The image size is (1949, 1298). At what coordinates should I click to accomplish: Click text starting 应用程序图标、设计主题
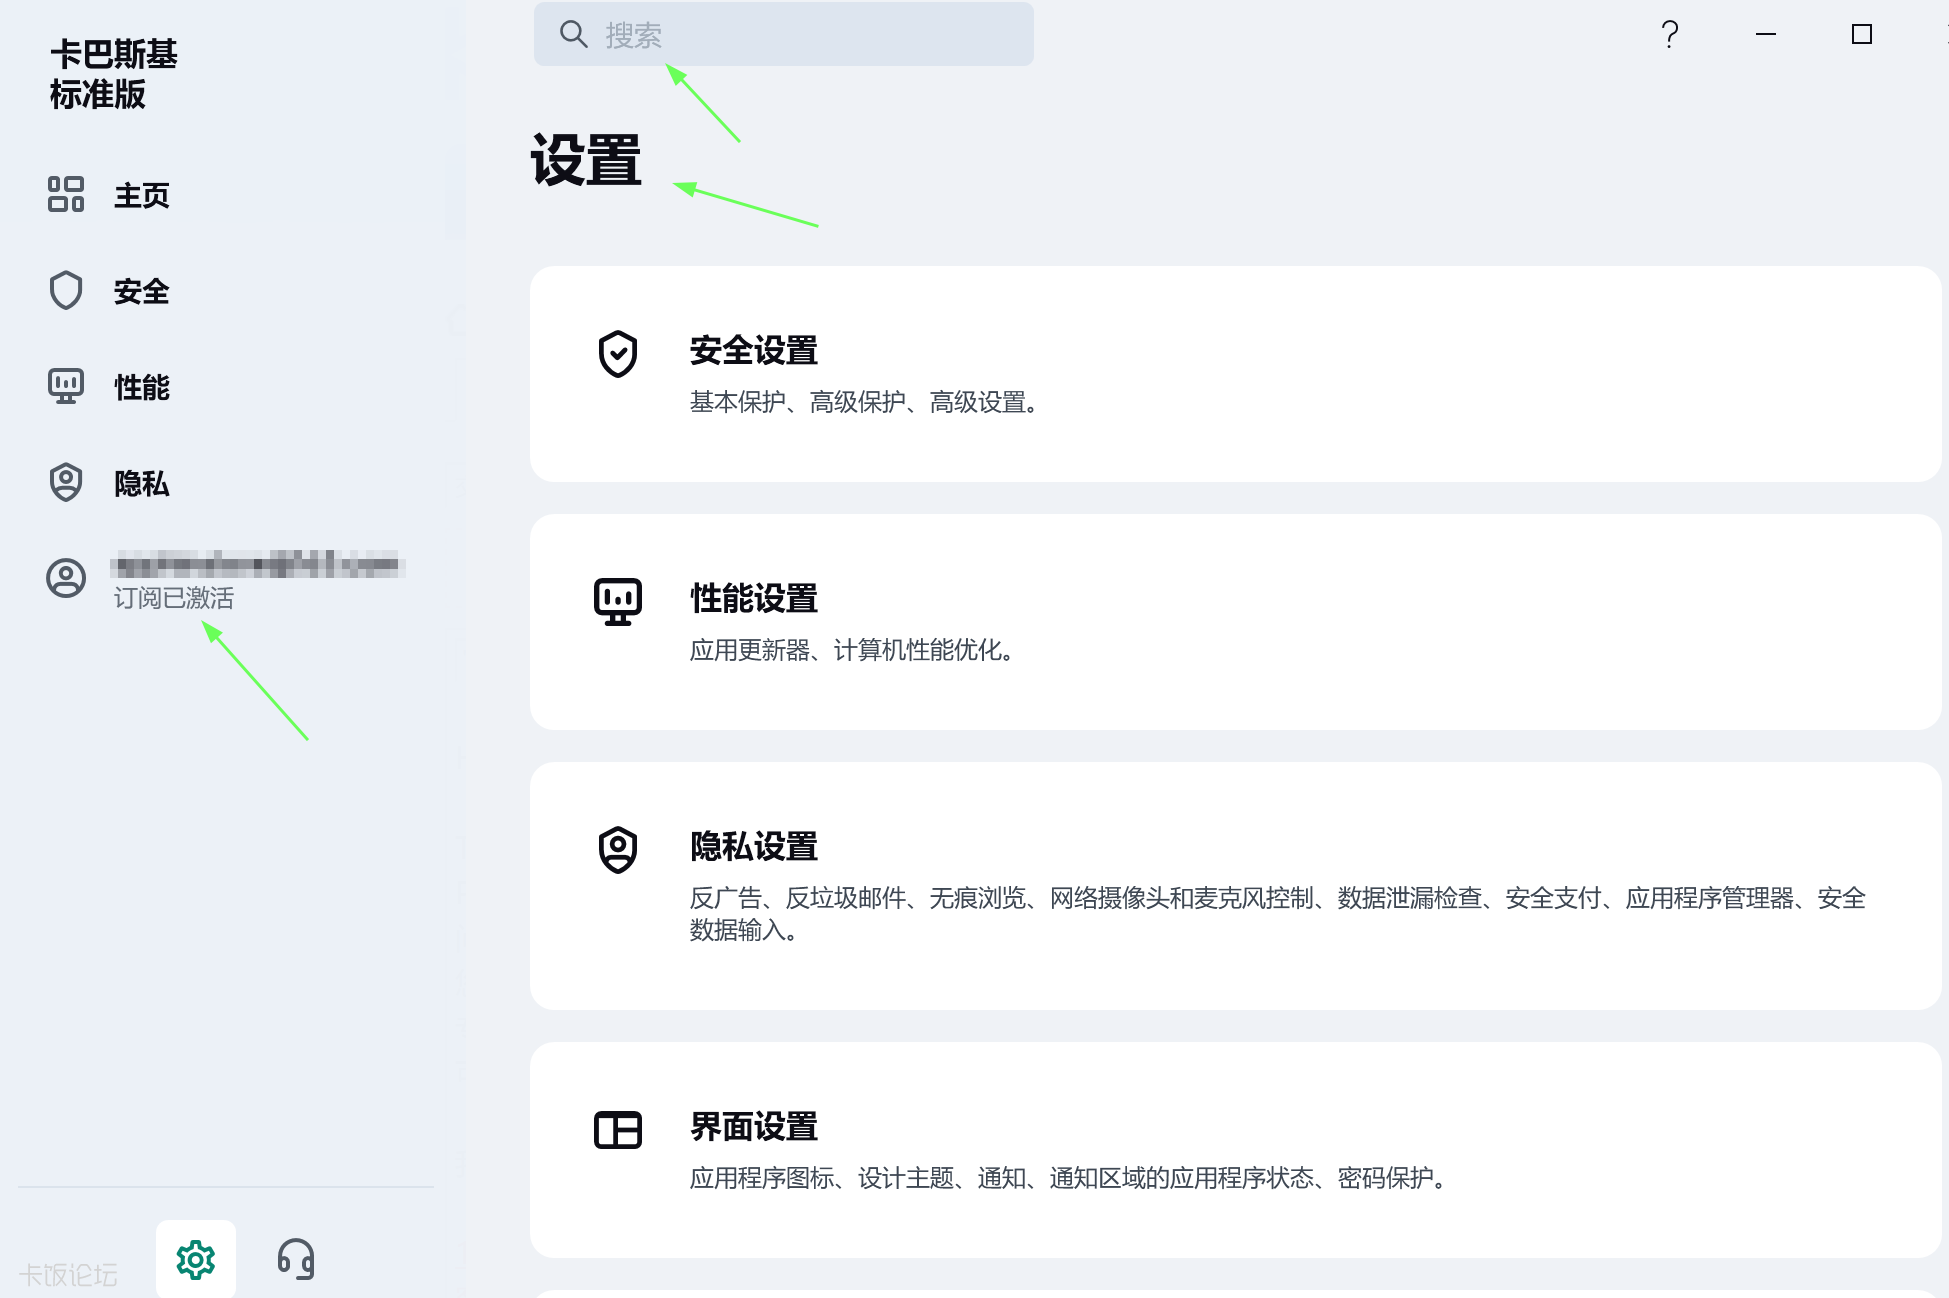point(1070,1178)
